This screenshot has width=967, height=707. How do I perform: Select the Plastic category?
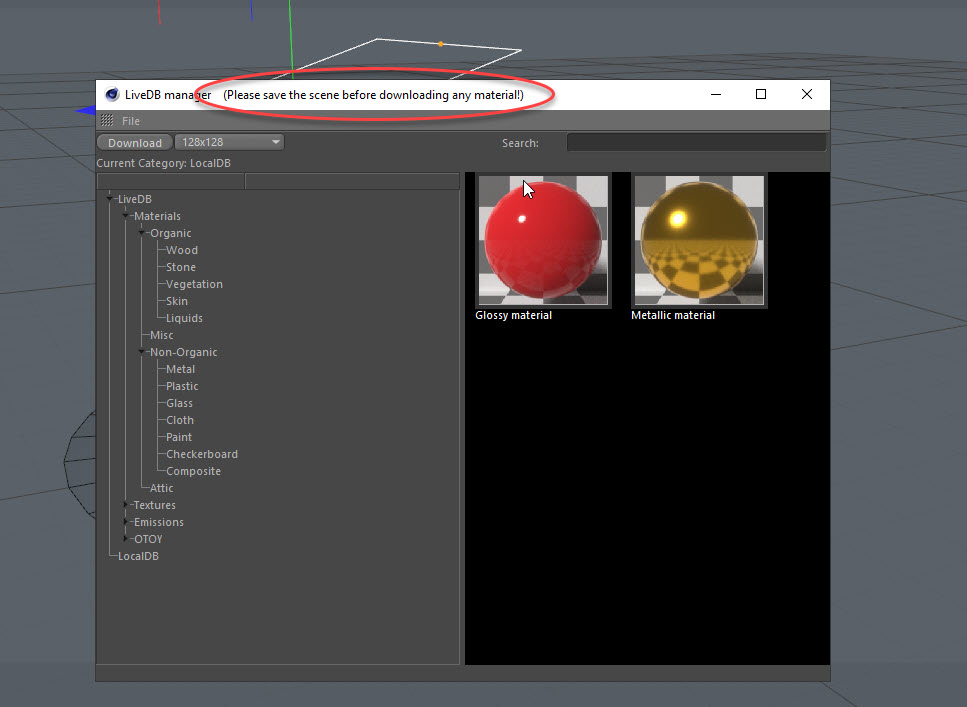[x=182, y=386]
